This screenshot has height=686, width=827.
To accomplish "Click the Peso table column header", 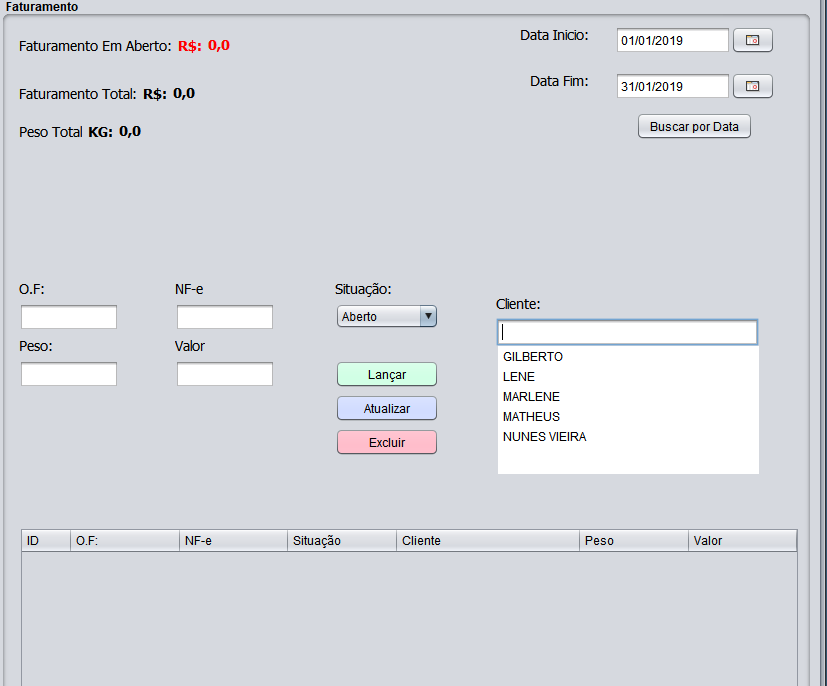I will (634, 541).
